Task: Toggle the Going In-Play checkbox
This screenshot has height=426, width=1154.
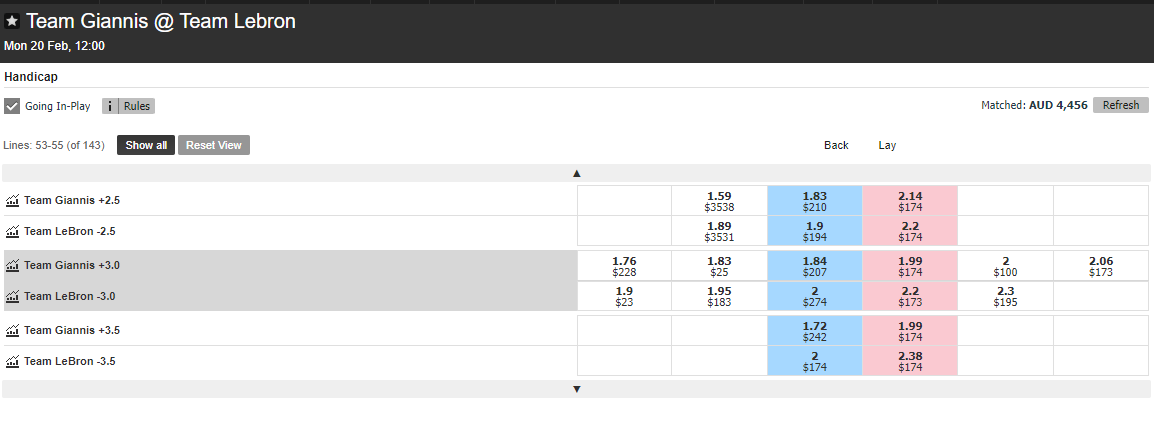Action: click(12, 106)
